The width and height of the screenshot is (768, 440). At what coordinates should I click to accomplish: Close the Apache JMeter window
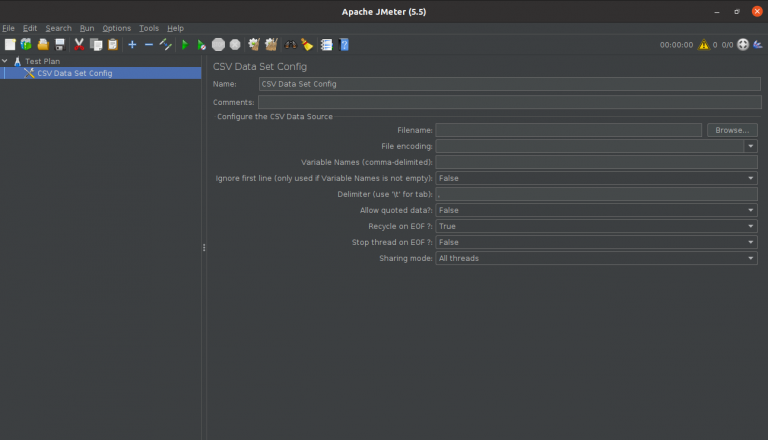click(x=757, y=11)
